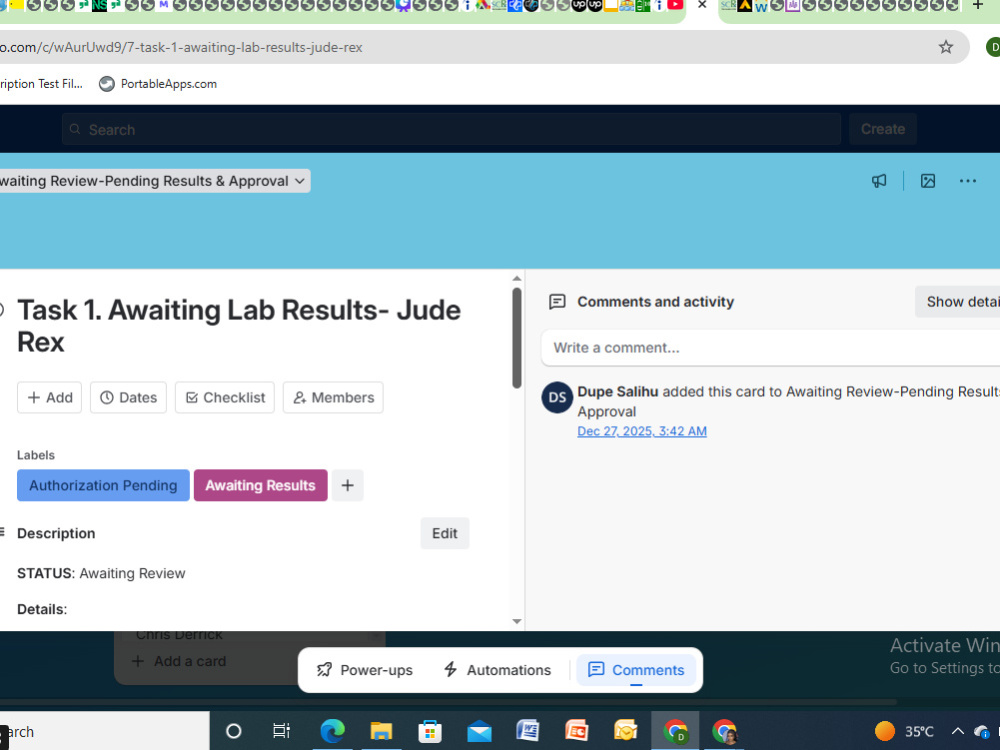The image size is (1000, 750).
Task: Launch Microsoft Edge from the taskbar
Action: point(332,731)
